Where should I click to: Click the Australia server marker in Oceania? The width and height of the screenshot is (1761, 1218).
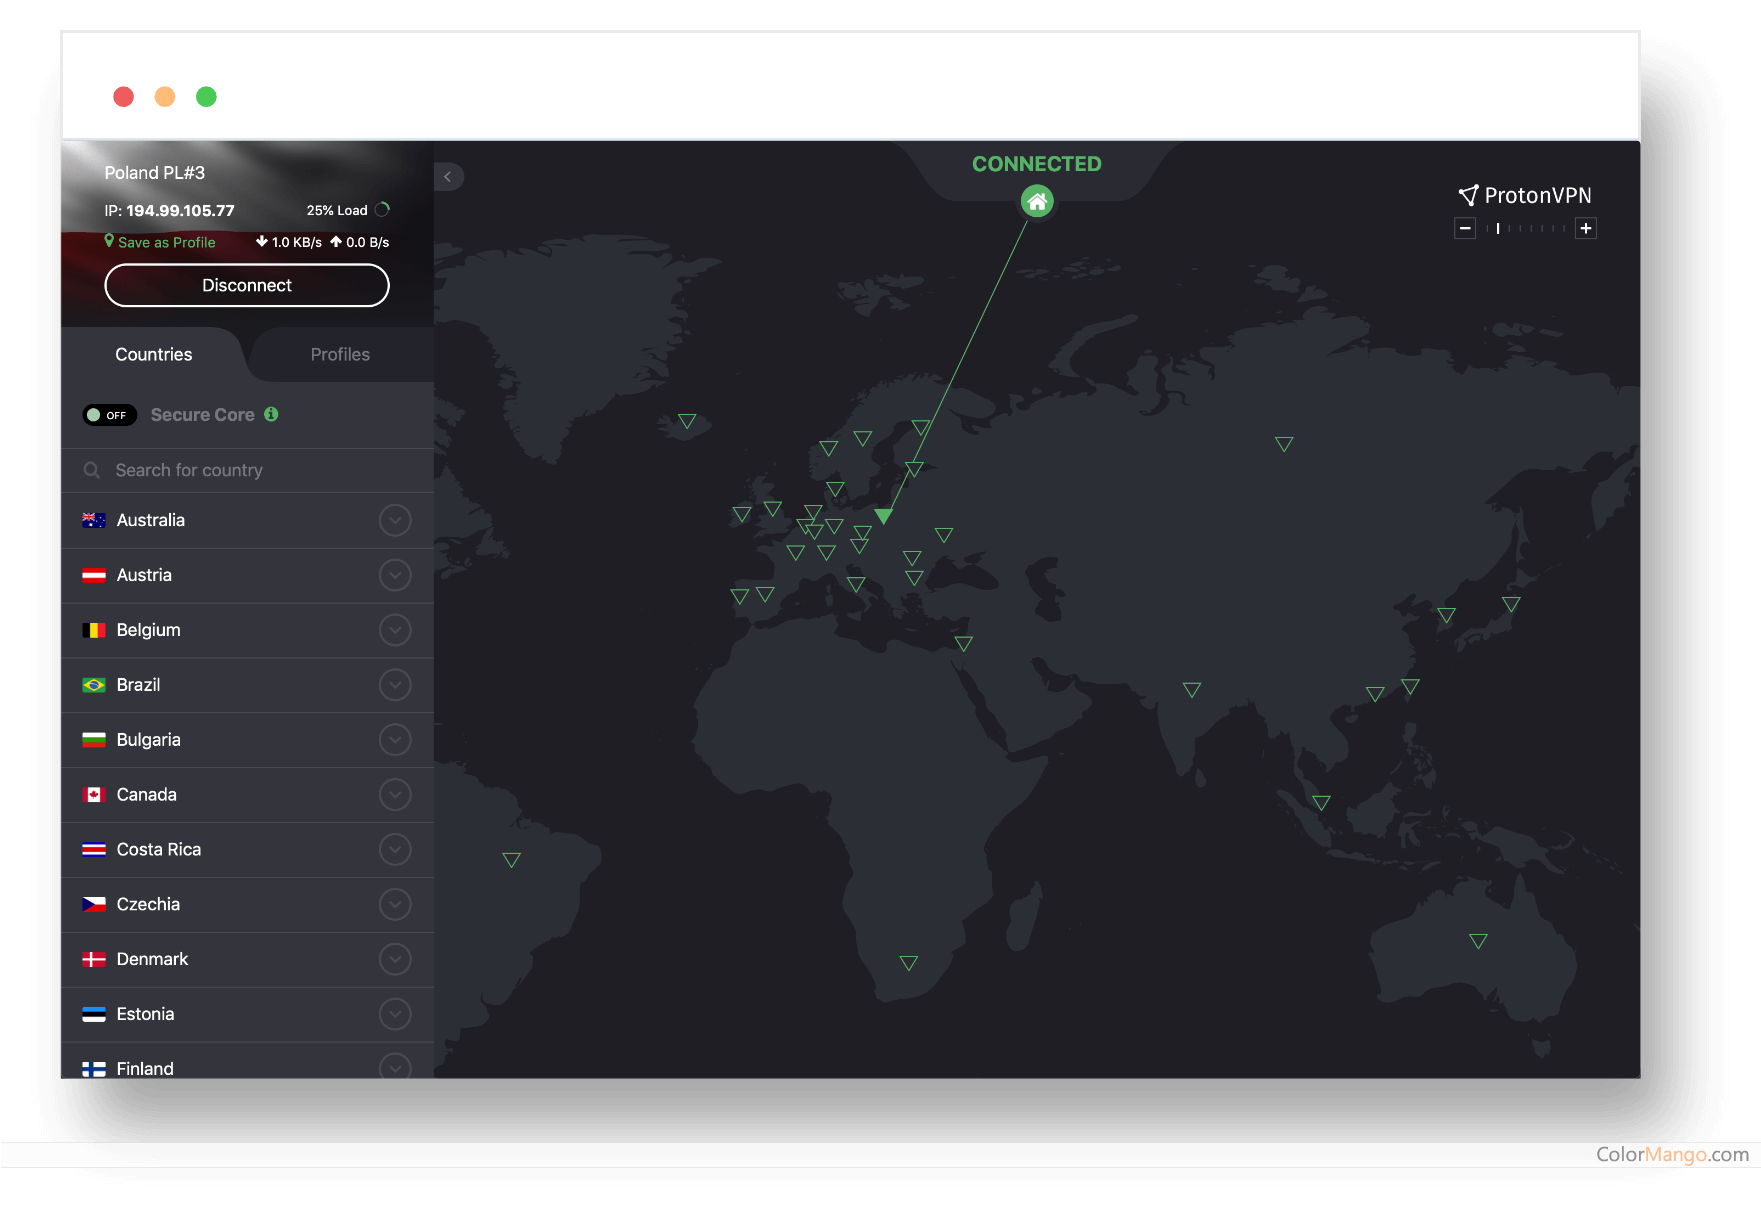(1477, 940)
